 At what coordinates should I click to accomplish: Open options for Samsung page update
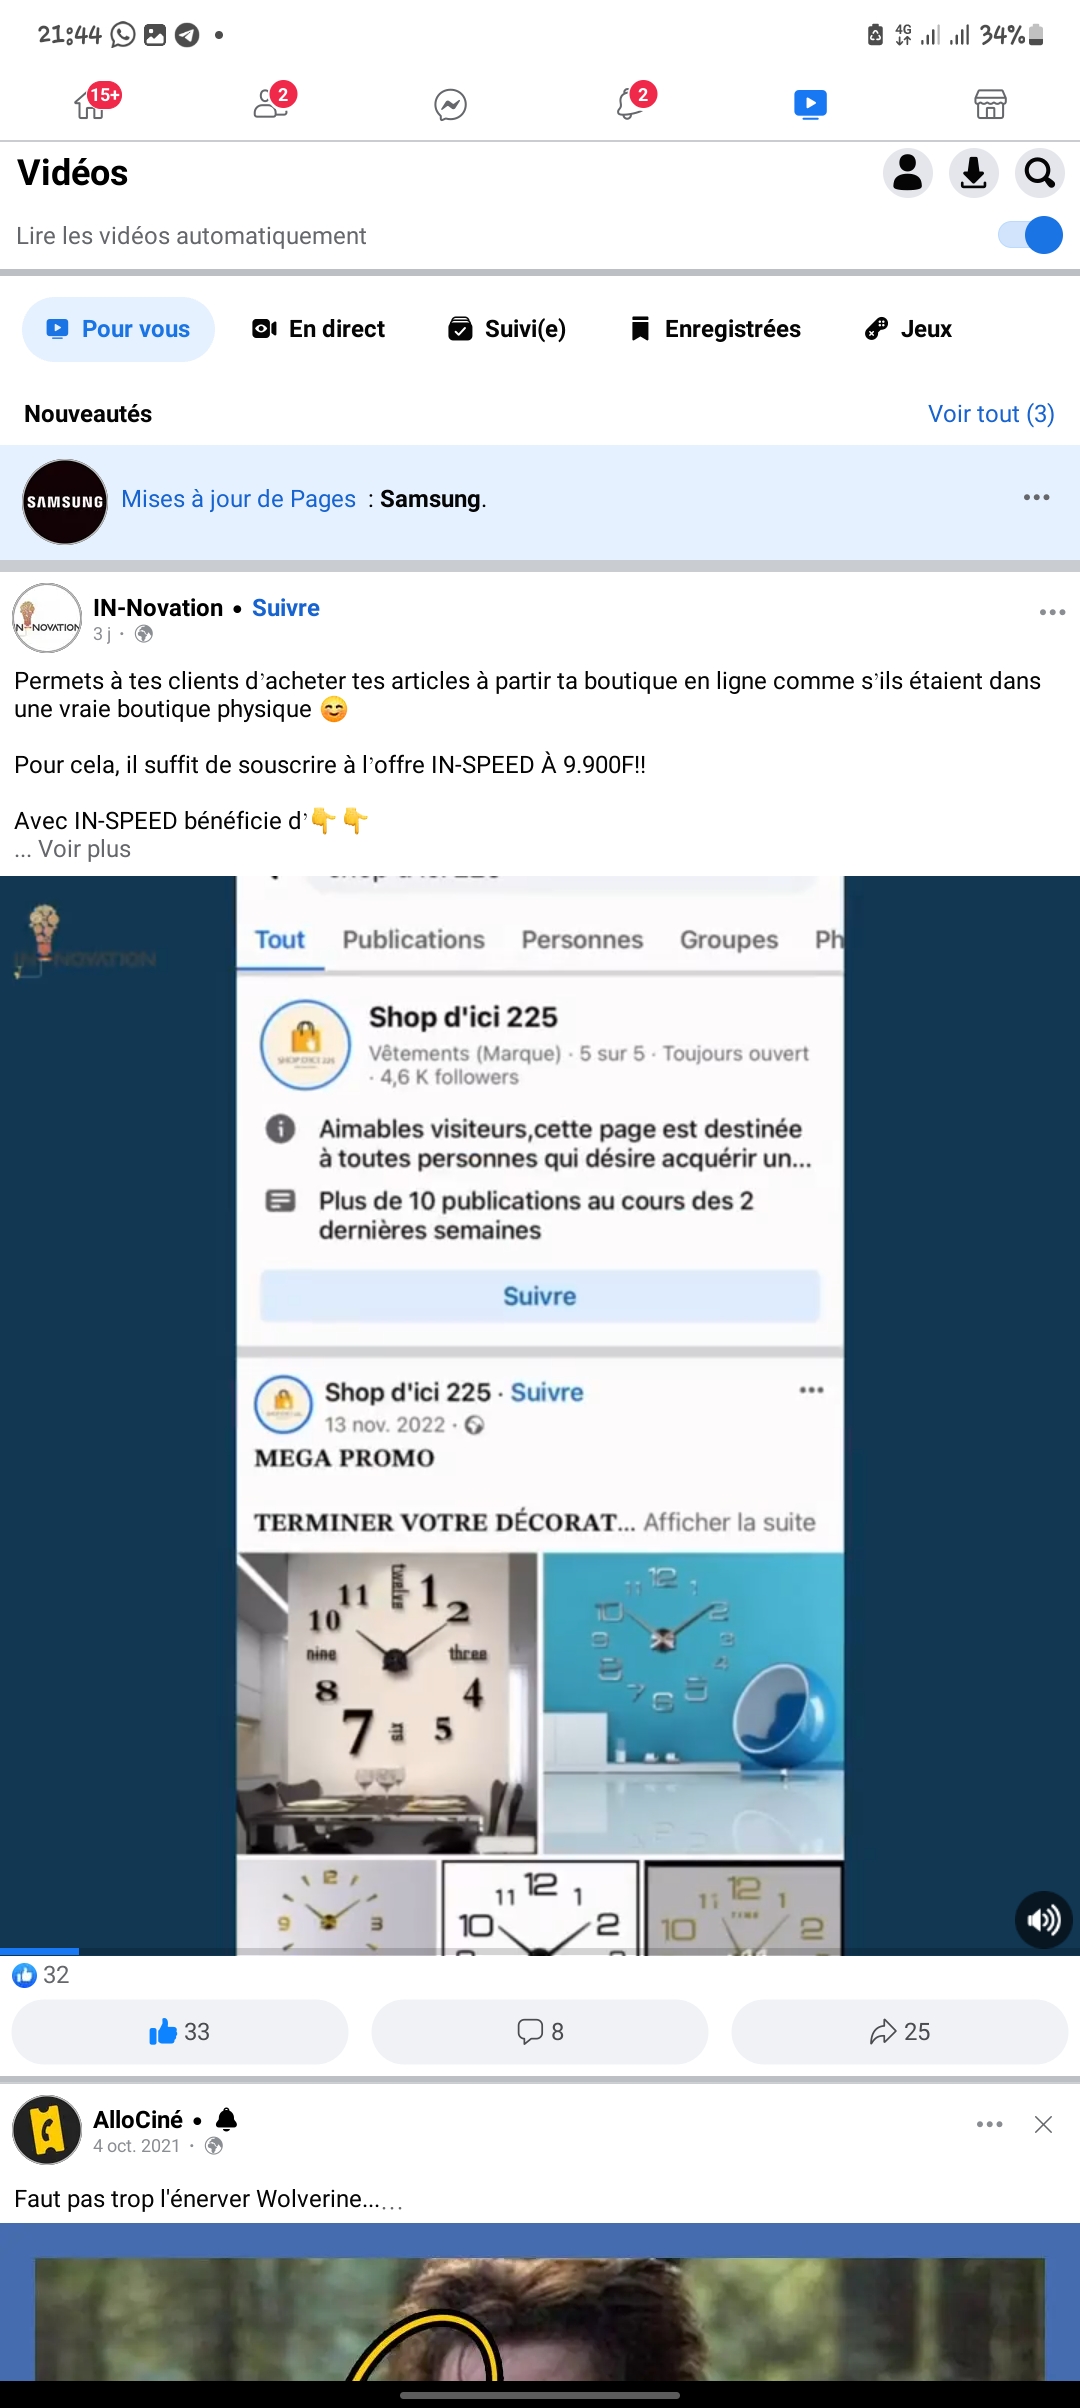pyautogui.click(x=1036, y=497)
